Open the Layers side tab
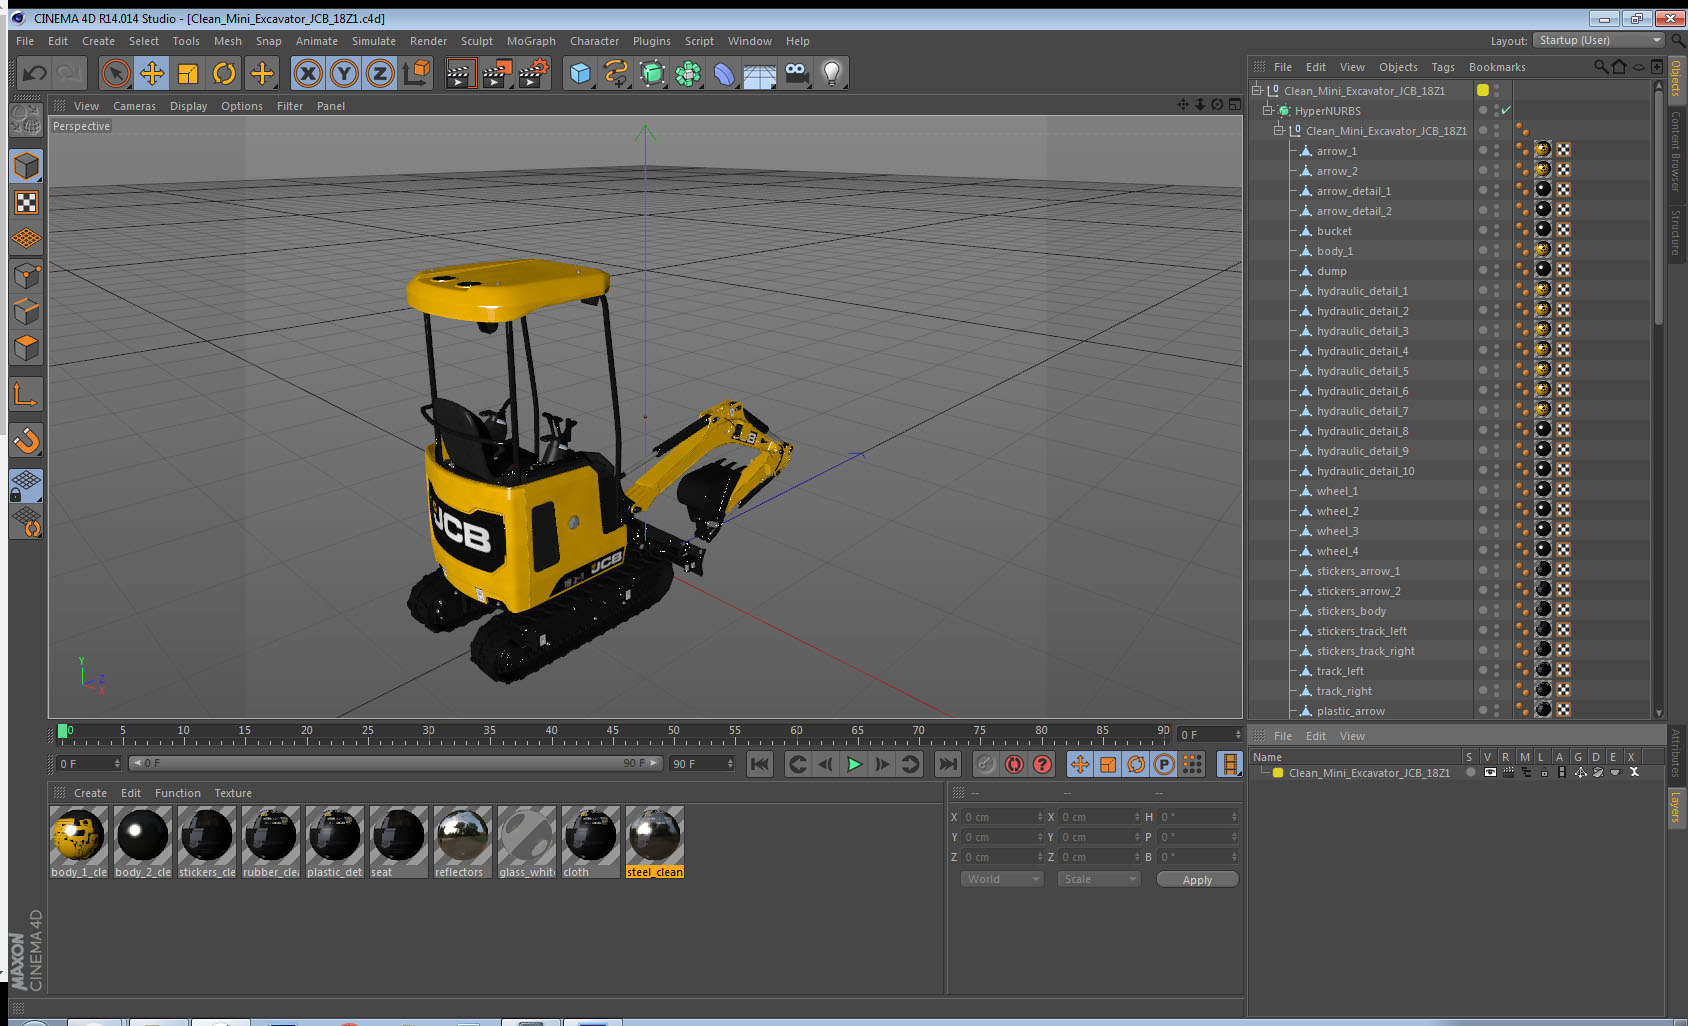1688x1026 pixels. pos(1676,806)
